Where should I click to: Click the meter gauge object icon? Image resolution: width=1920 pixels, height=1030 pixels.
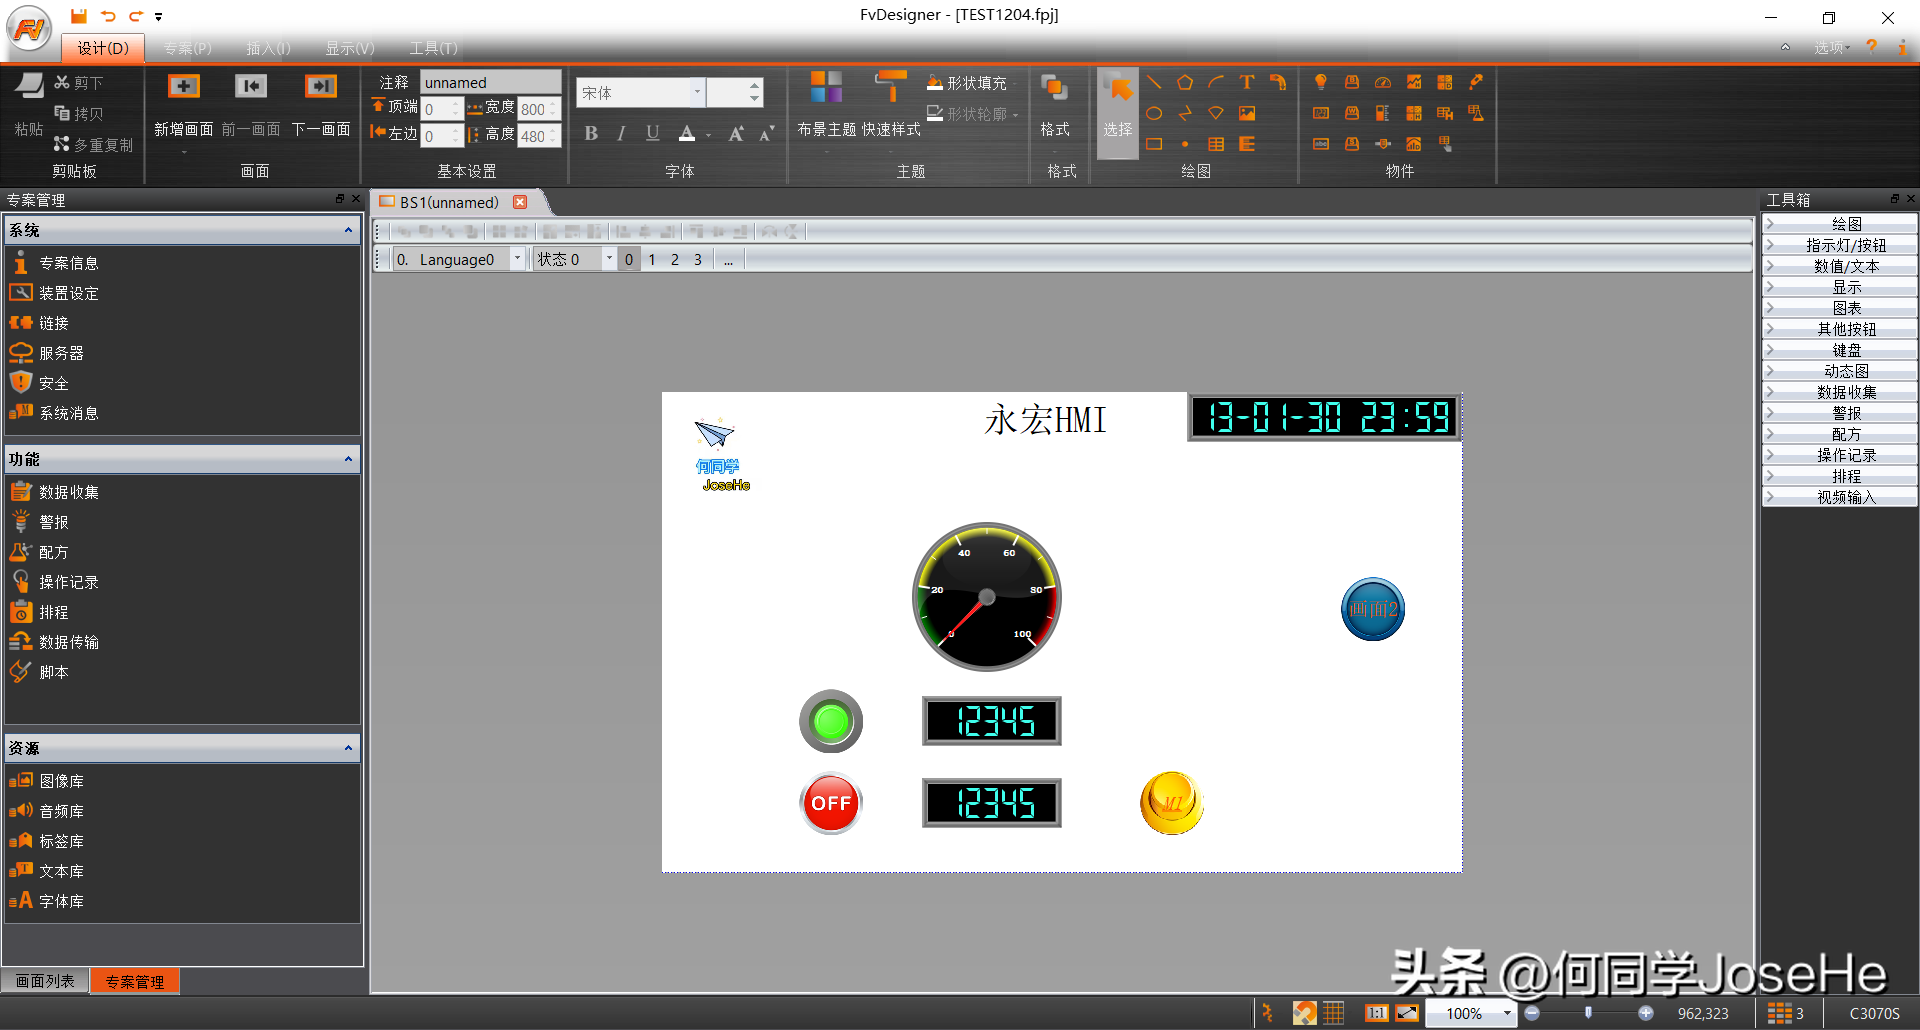[1383, 83]
